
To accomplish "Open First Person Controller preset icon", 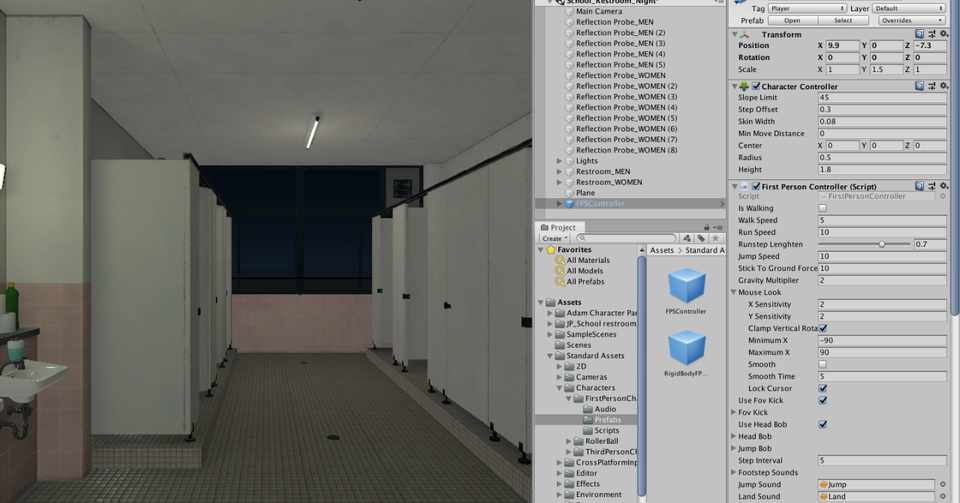I will (932, 186).
